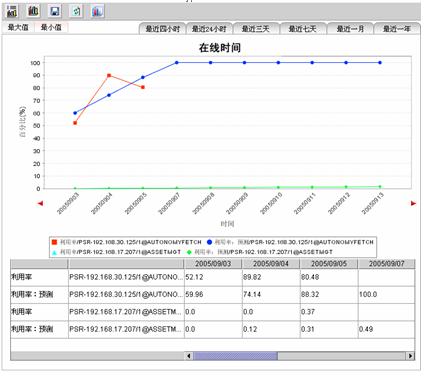Click the 2005/09/04 column header
This screenshot has width=424, height=378.
tap(271, 264)
